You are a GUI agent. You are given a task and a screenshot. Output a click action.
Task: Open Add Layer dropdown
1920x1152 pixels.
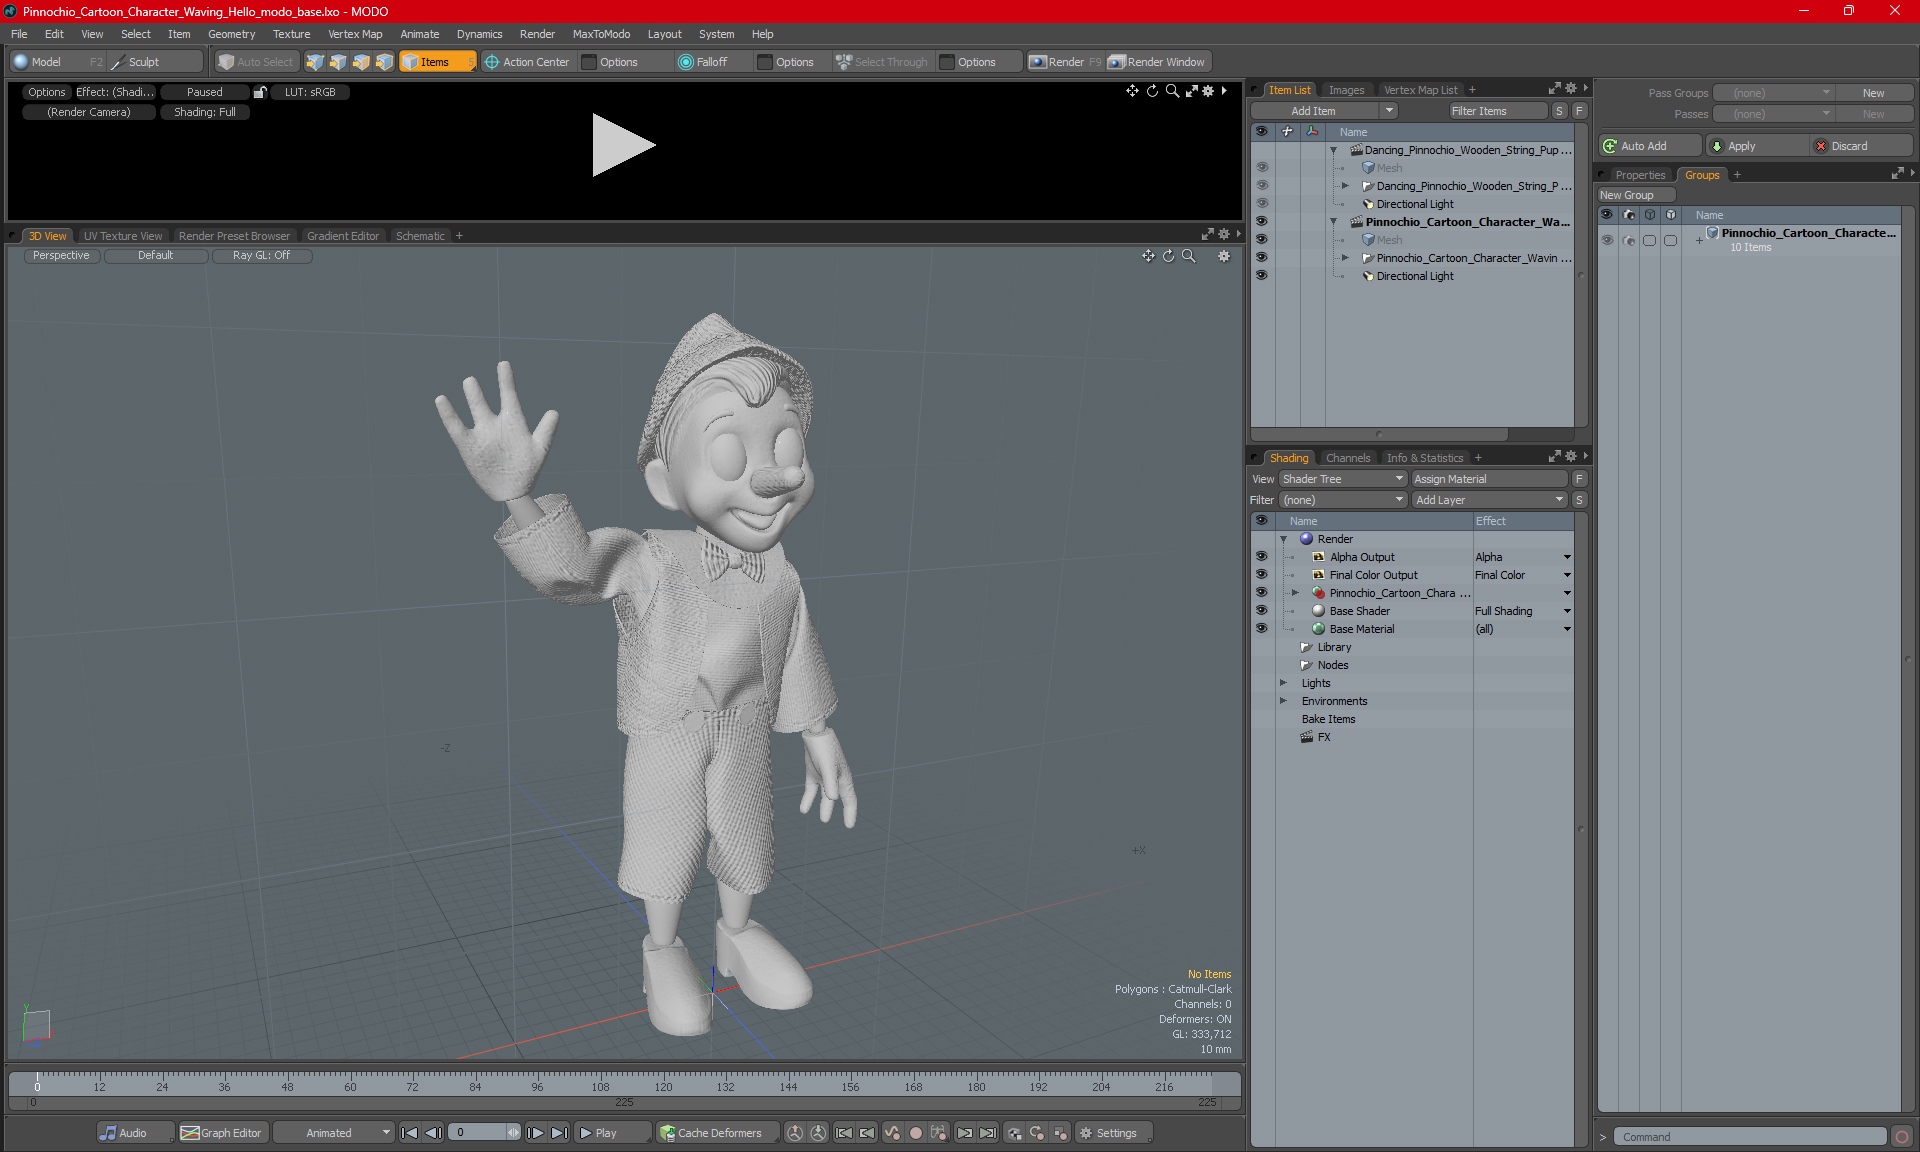pyautogui.click(x=1489, y=500)
